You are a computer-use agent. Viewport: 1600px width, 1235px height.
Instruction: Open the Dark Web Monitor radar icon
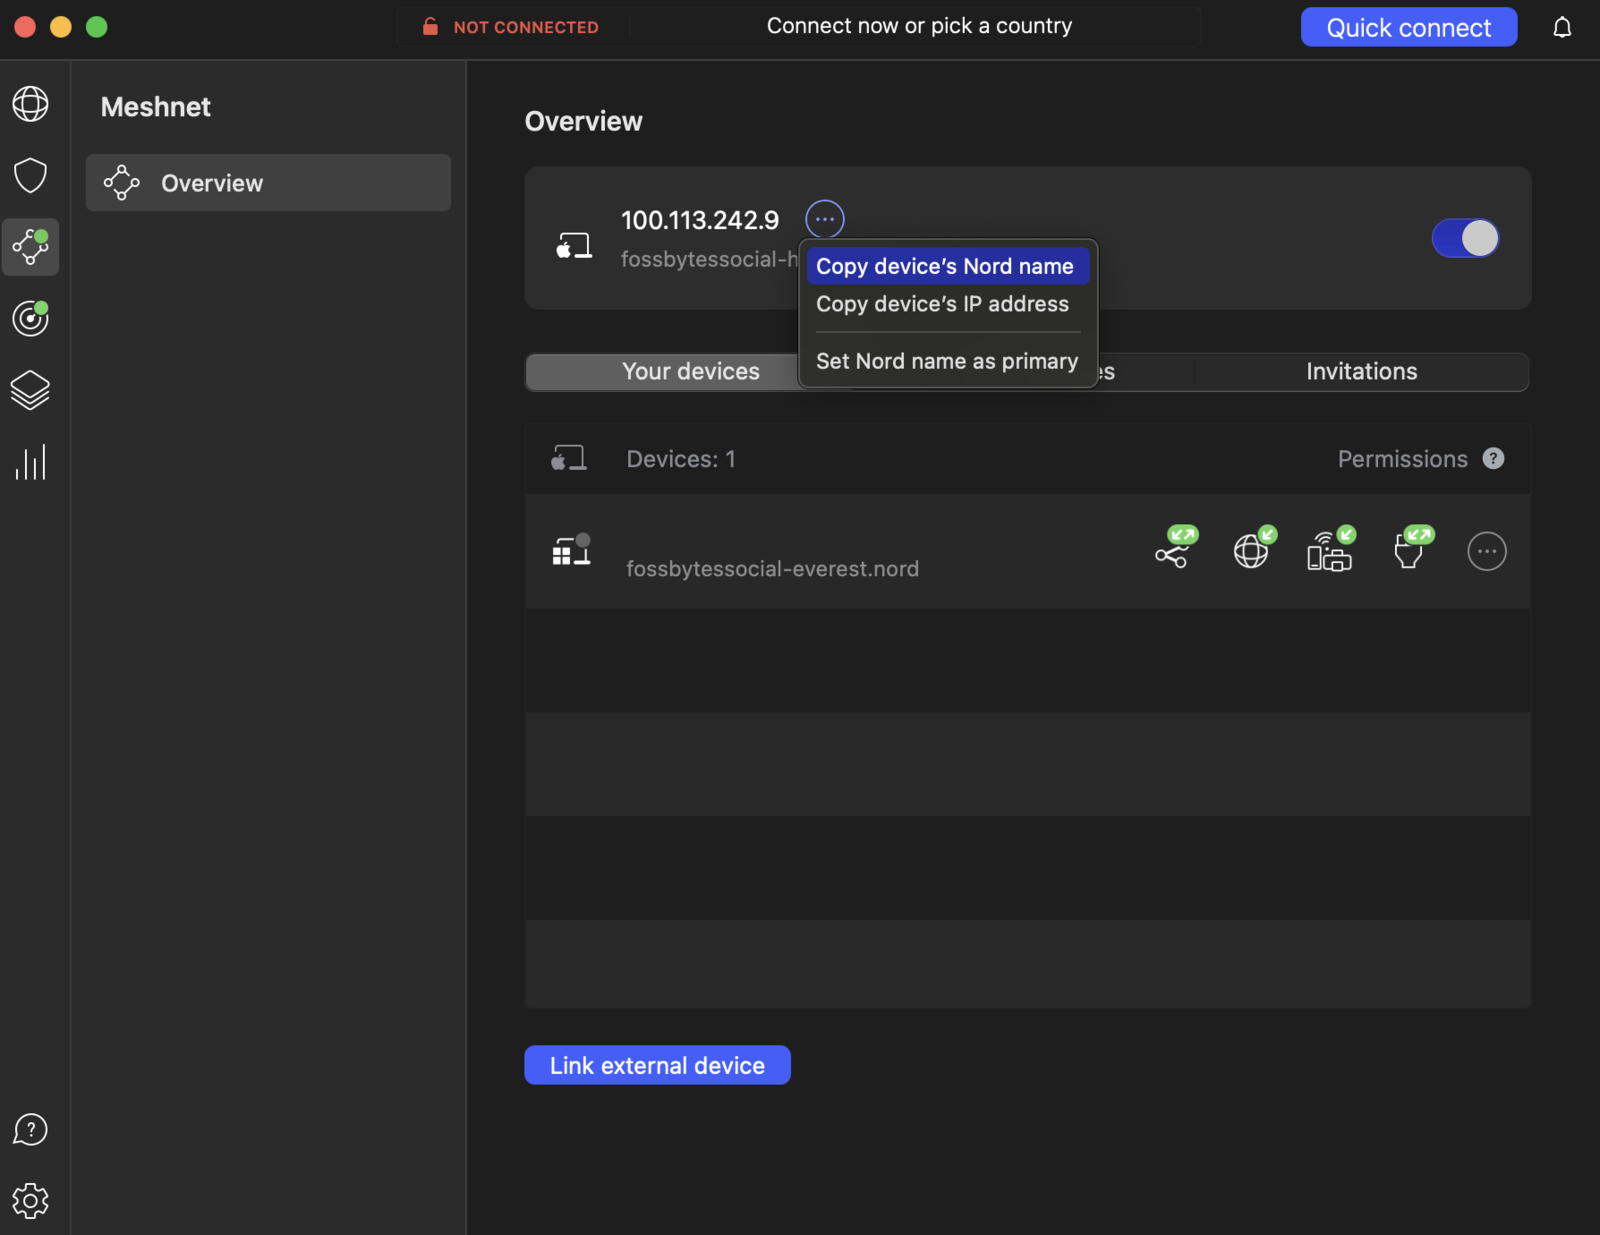tap(31, 319)
